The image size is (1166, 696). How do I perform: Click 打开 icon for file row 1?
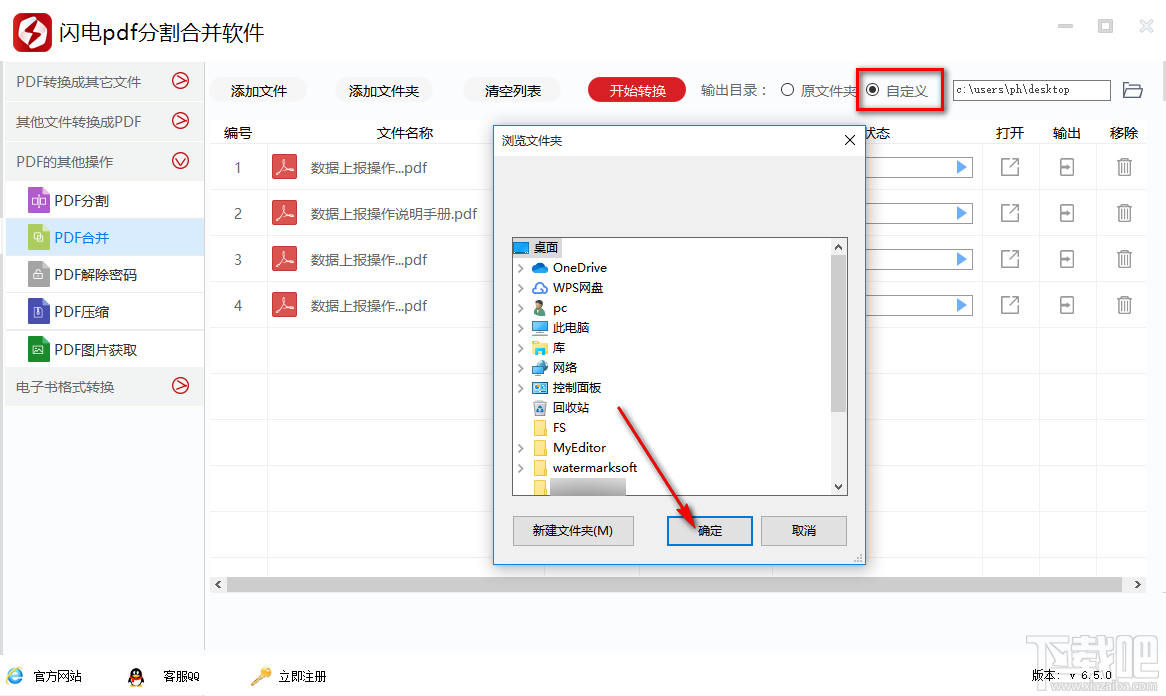click(x=1010, y=167)
